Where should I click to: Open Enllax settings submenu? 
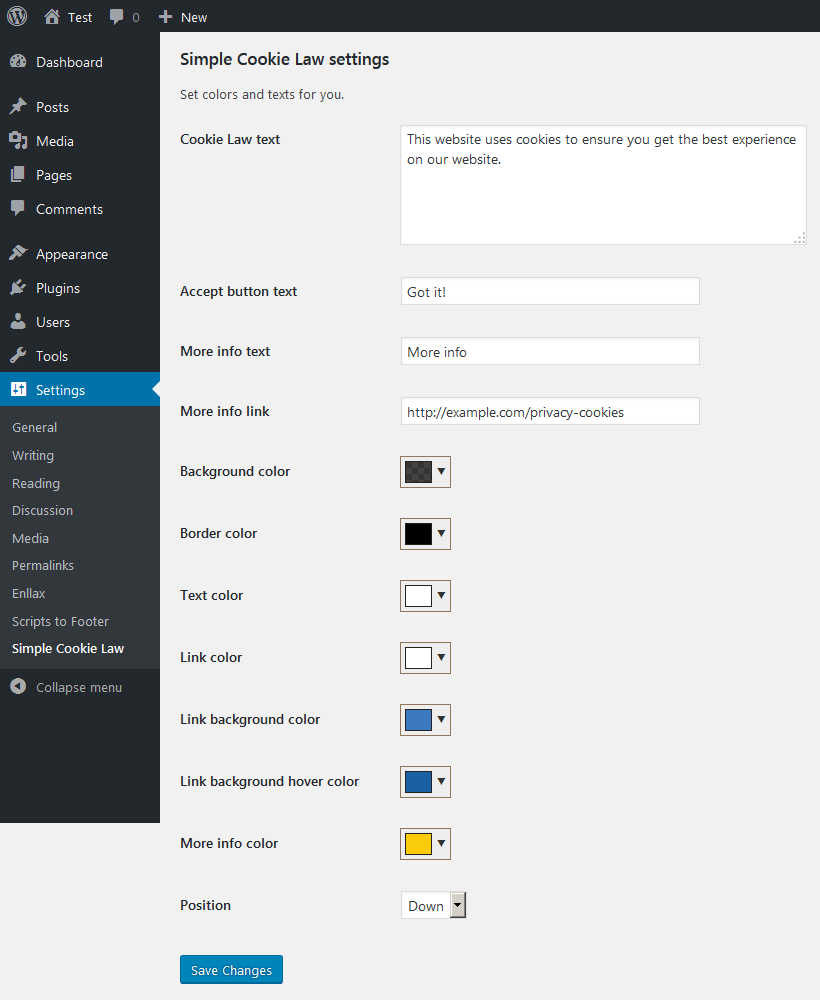click(x=29, y=593)
